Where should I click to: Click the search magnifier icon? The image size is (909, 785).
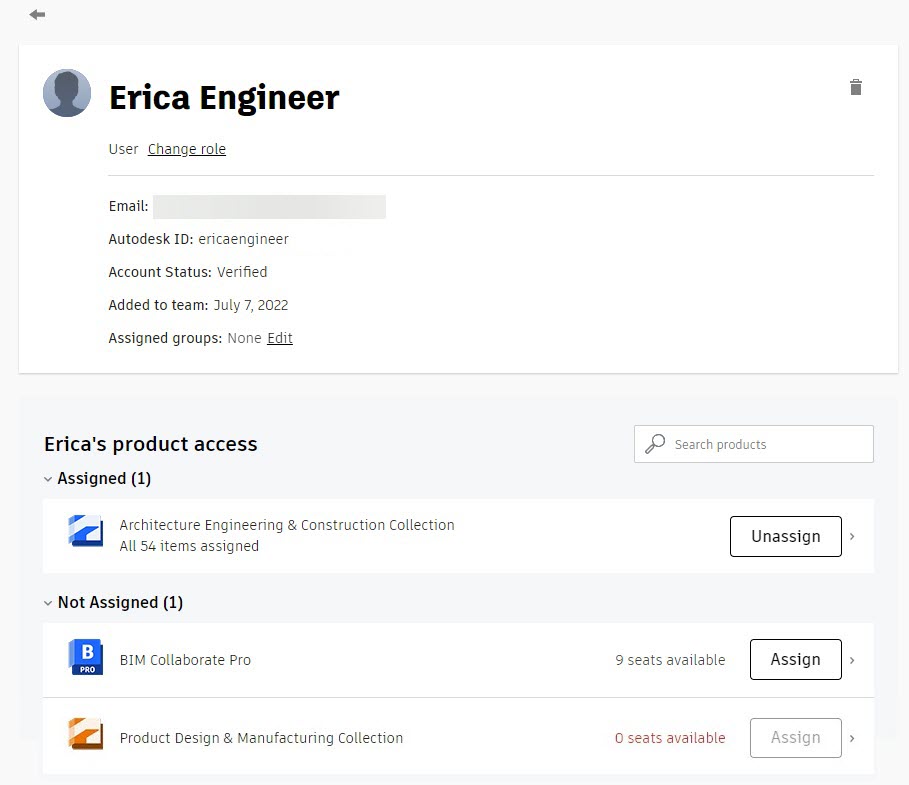(655, 444)
